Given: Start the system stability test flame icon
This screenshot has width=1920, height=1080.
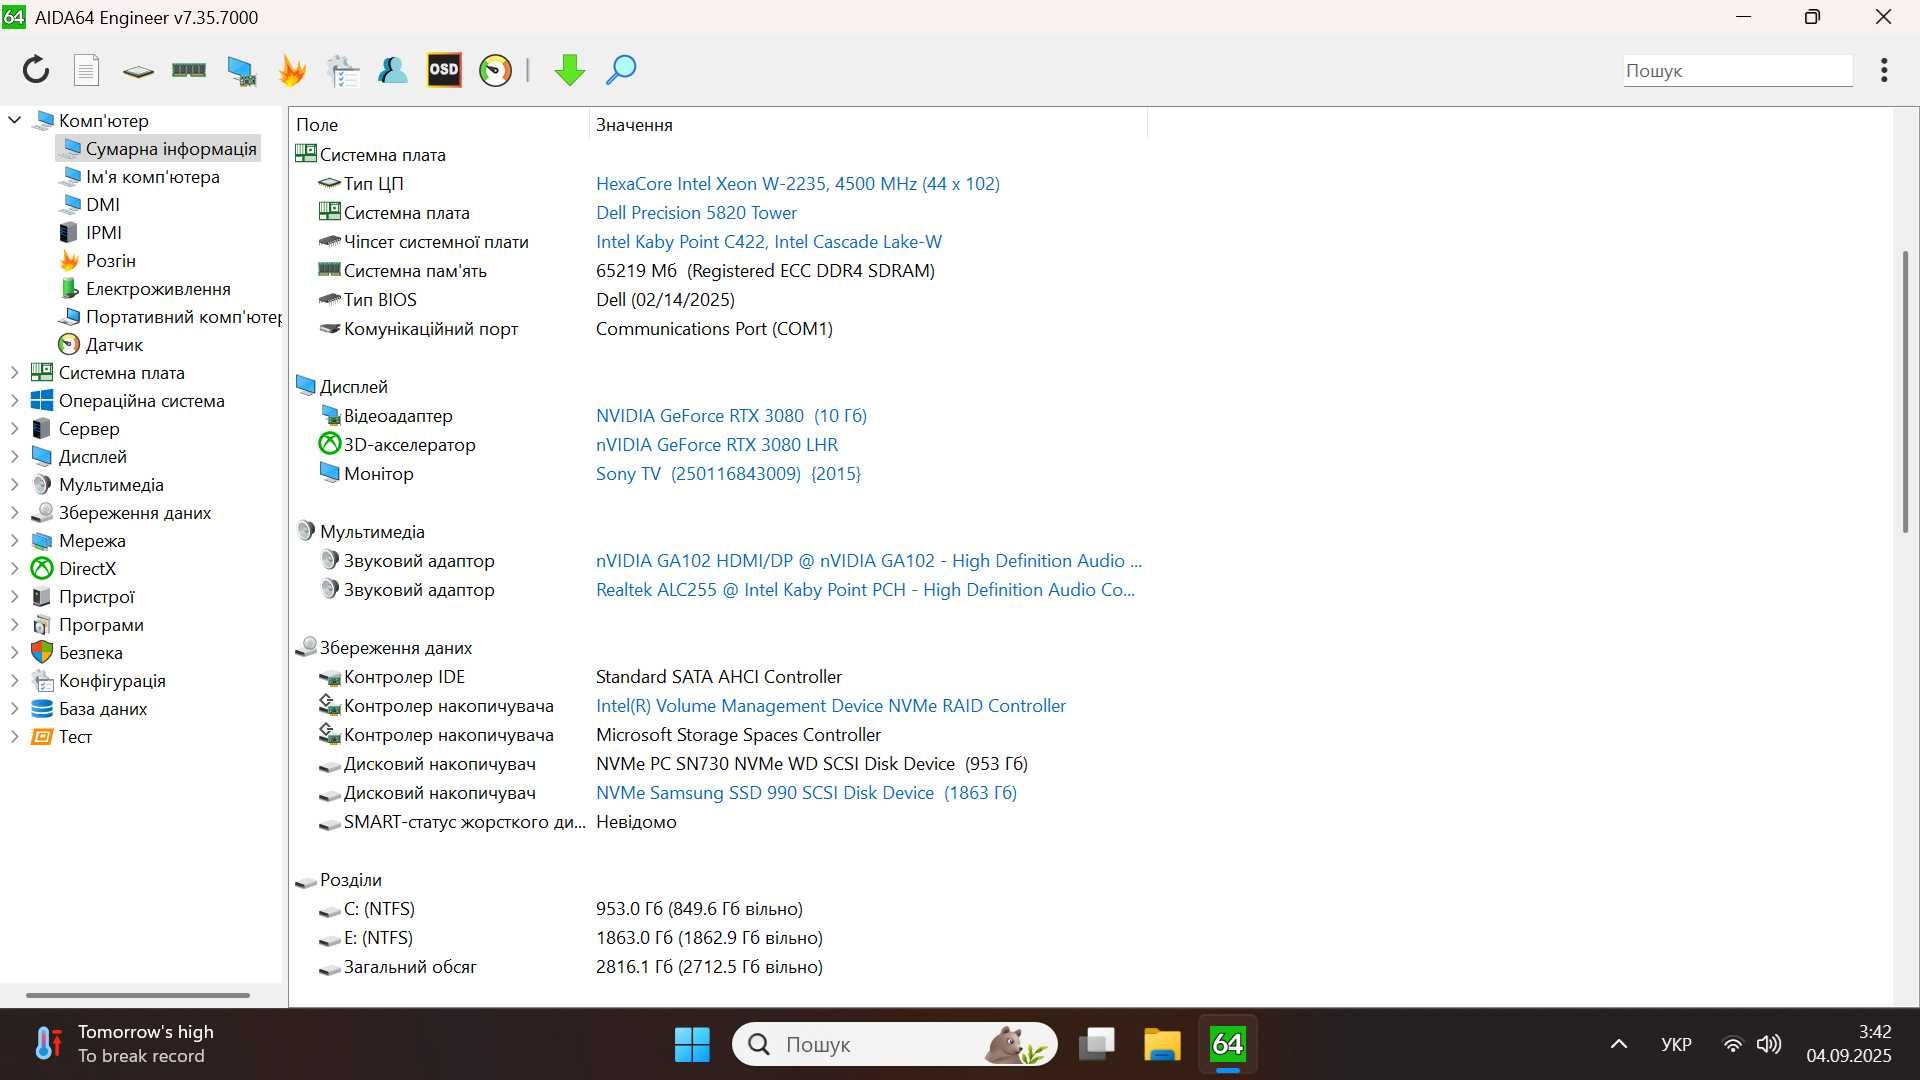Looking at the screenshot, I should coord(292,70).
